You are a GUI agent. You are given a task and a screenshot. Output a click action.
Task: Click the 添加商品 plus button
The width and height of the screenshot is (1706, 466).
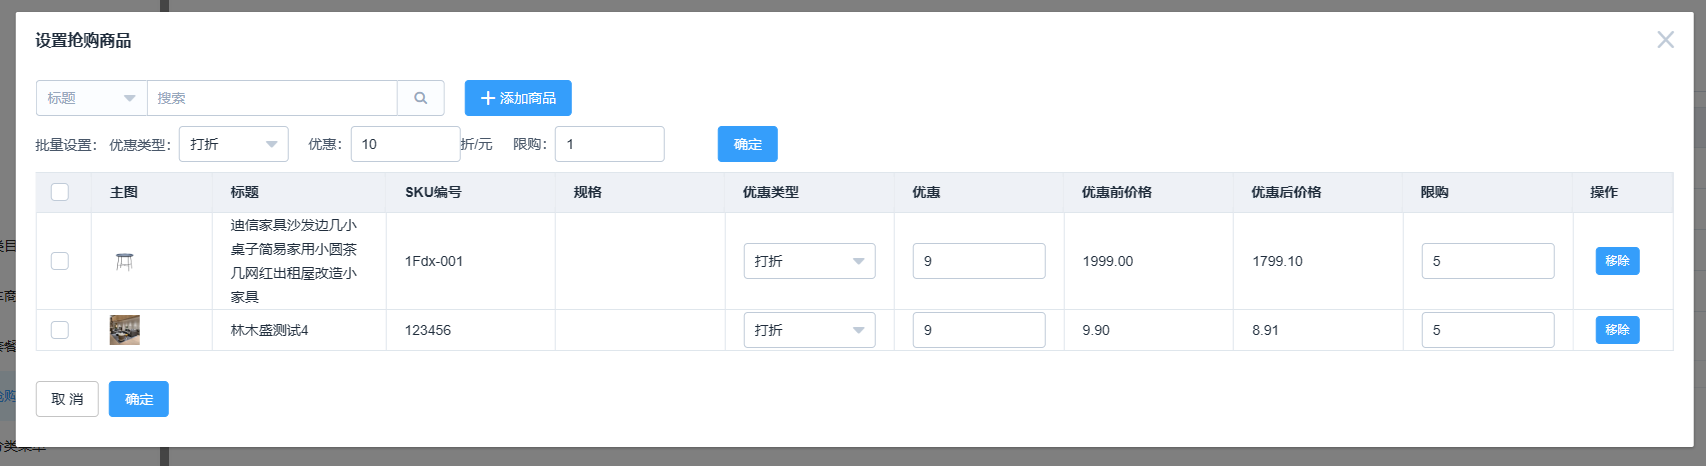(518, 98)
